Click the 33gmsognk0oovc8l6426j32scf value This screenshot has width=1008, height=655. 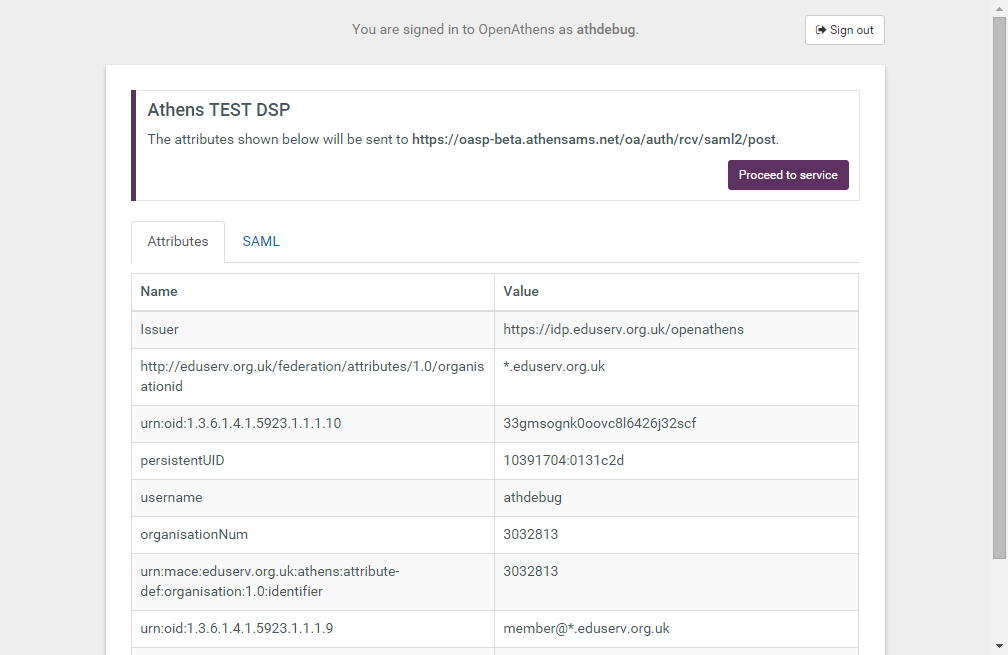(x=600, y=423)
